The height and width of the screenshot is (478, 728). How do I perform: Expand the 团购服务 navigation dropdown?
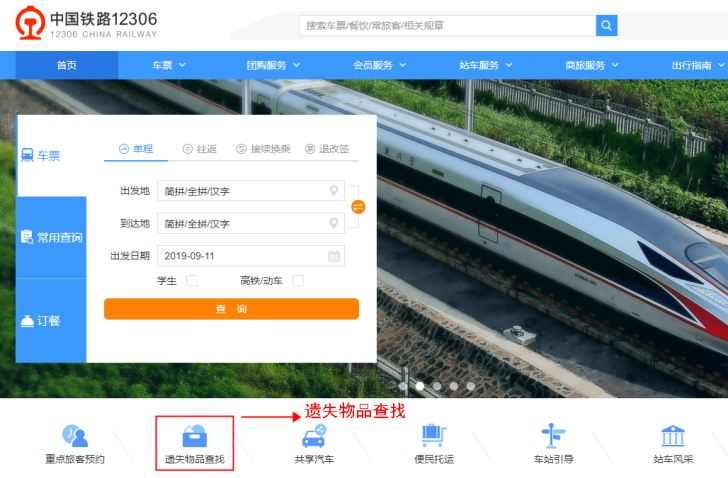coord(273,65)
